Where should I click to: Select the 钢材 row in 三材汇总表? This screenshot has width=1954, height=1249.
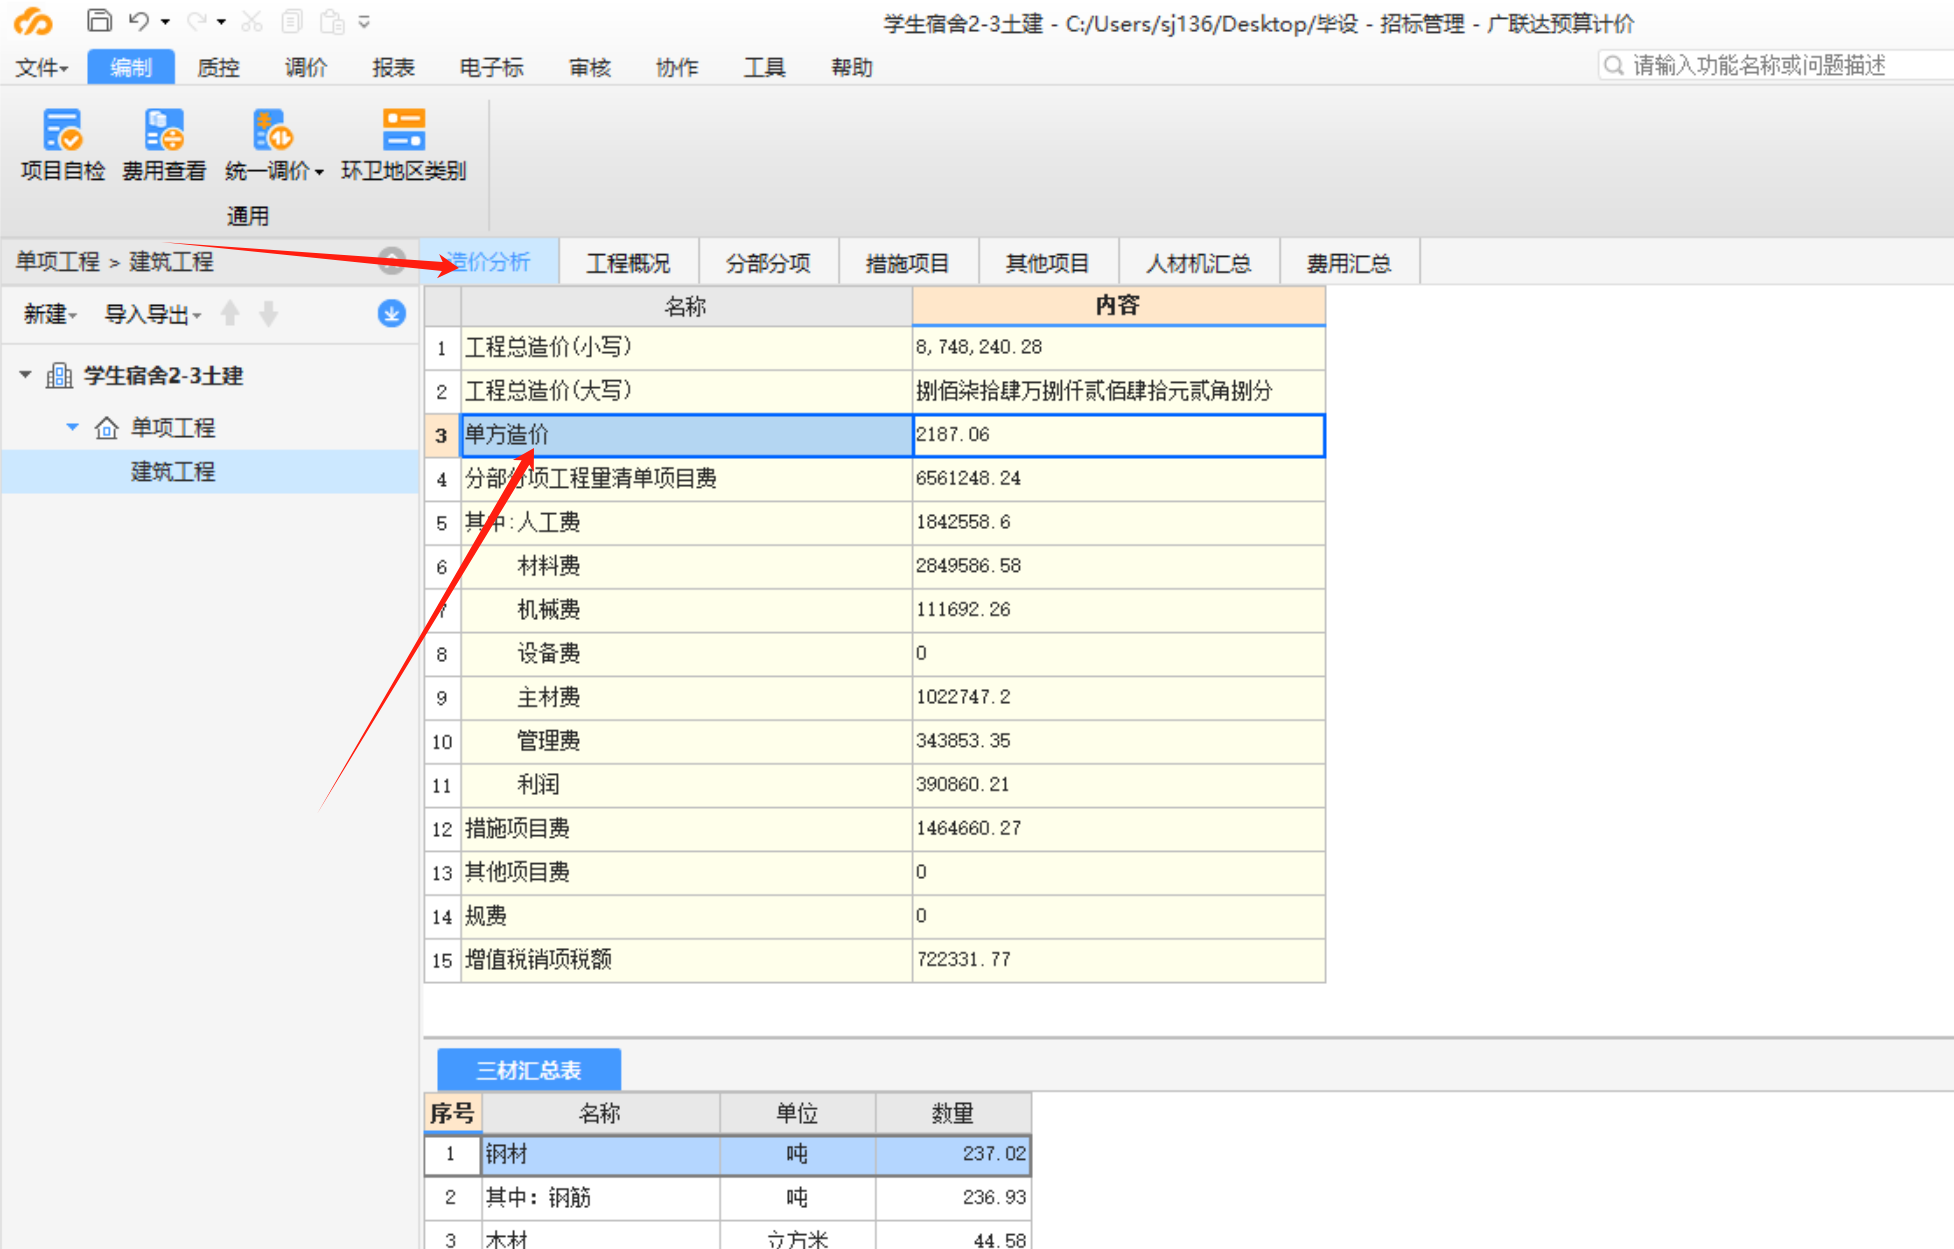[x=728, y=1154]
